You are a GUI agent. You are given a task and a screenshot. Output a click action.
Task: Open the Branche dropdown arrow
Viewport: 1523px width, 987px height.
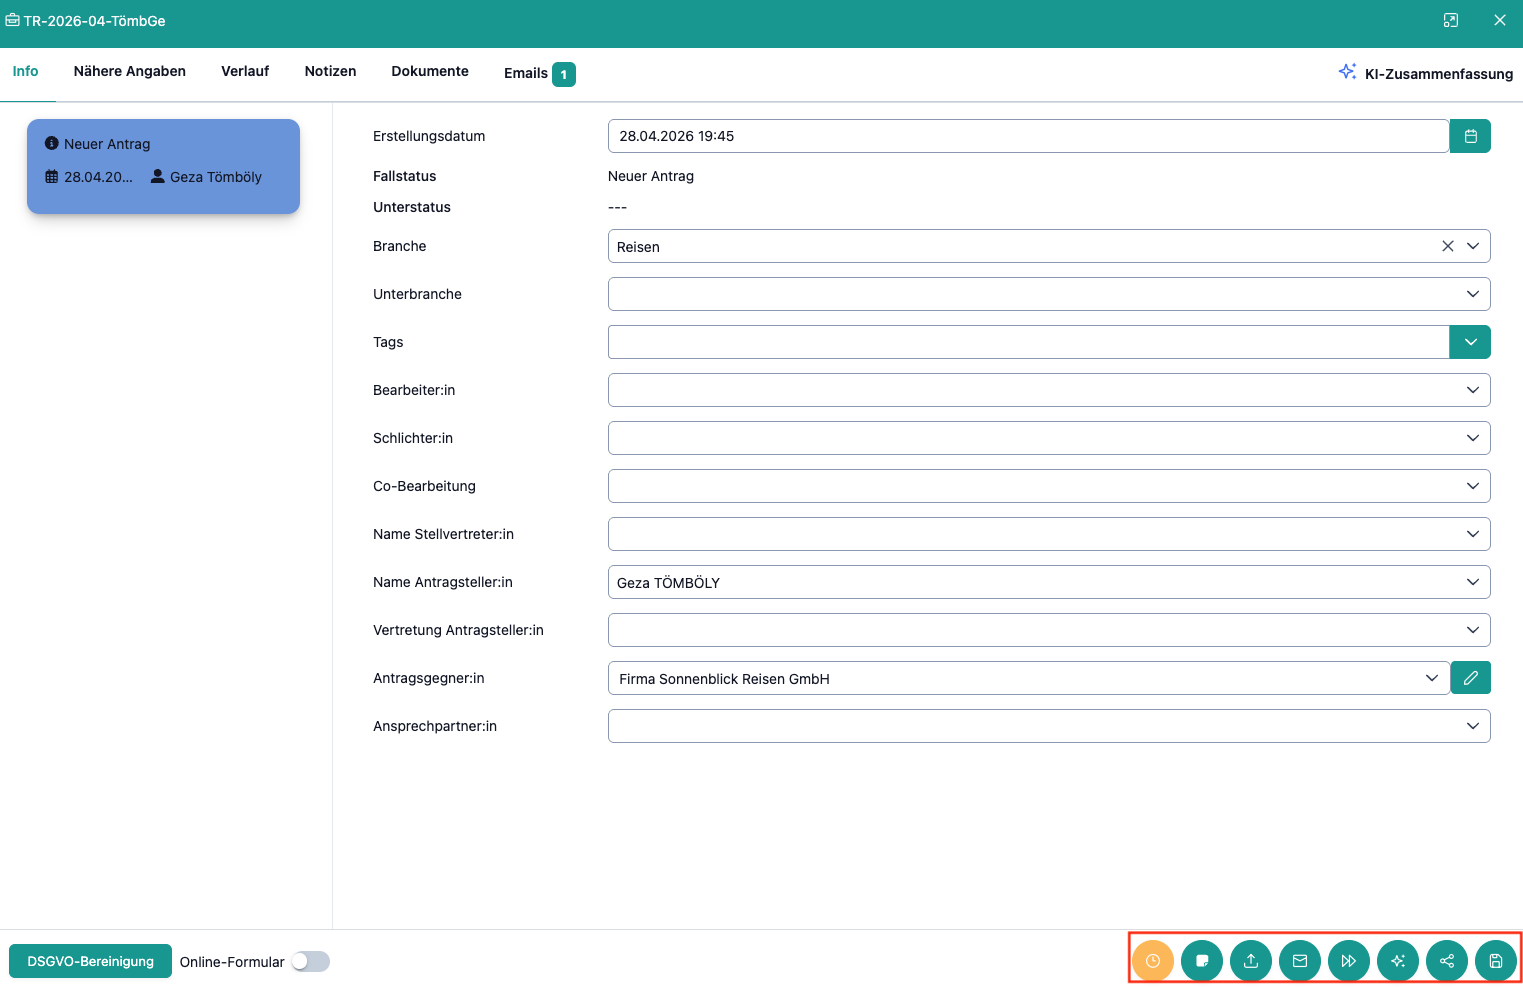click(1473, 246)
